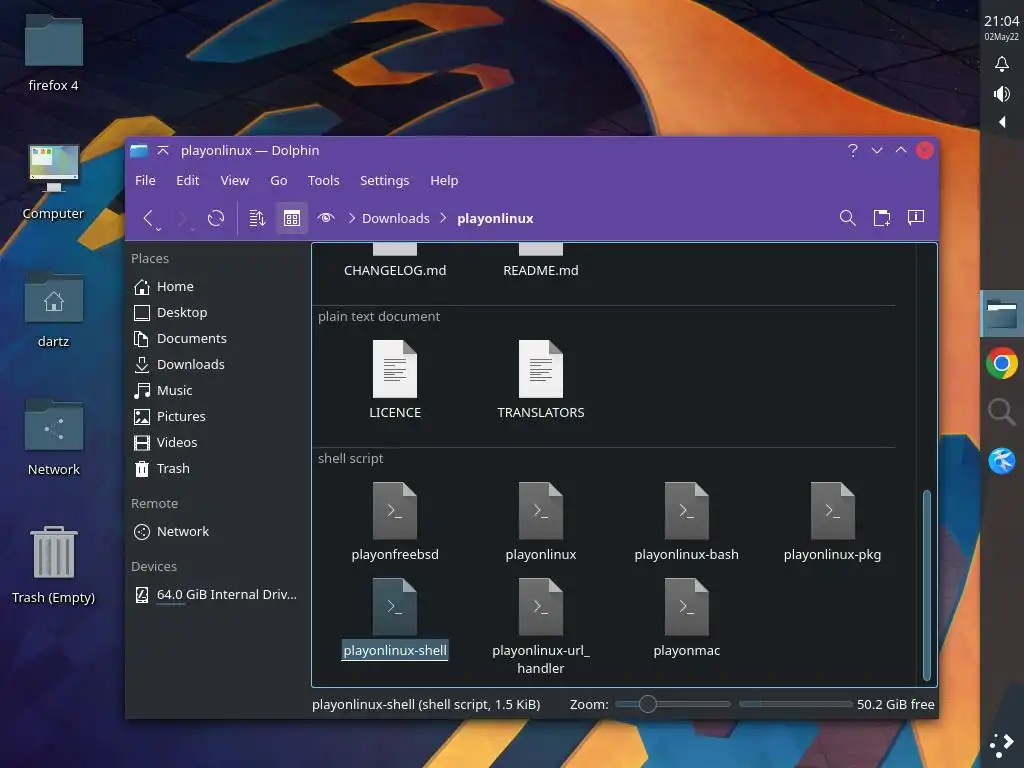This screenshot has height=768, width=1024.
Task: Open the search magnifier in side panel
Action: pyautogui.click(x=1002, y=412)
